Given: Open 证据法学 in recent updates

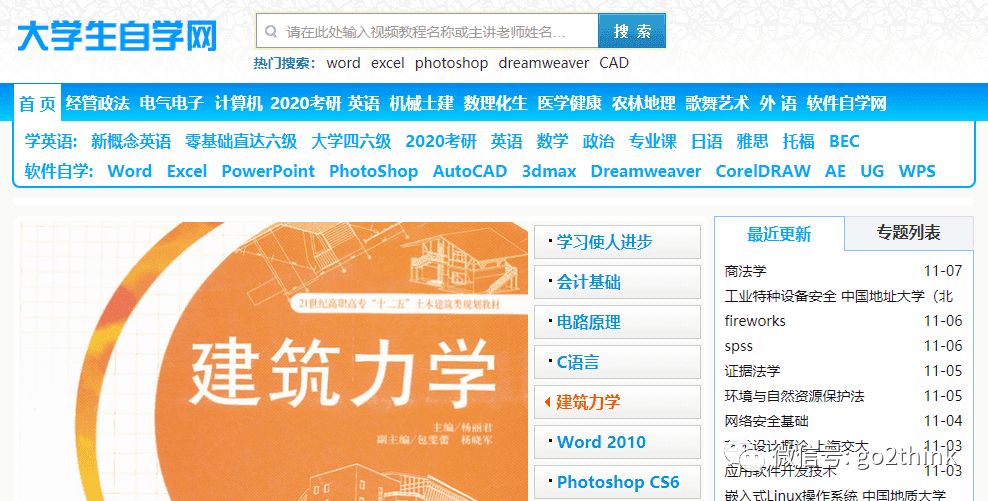Looking at the screenshot, I should tap(752, 371).
